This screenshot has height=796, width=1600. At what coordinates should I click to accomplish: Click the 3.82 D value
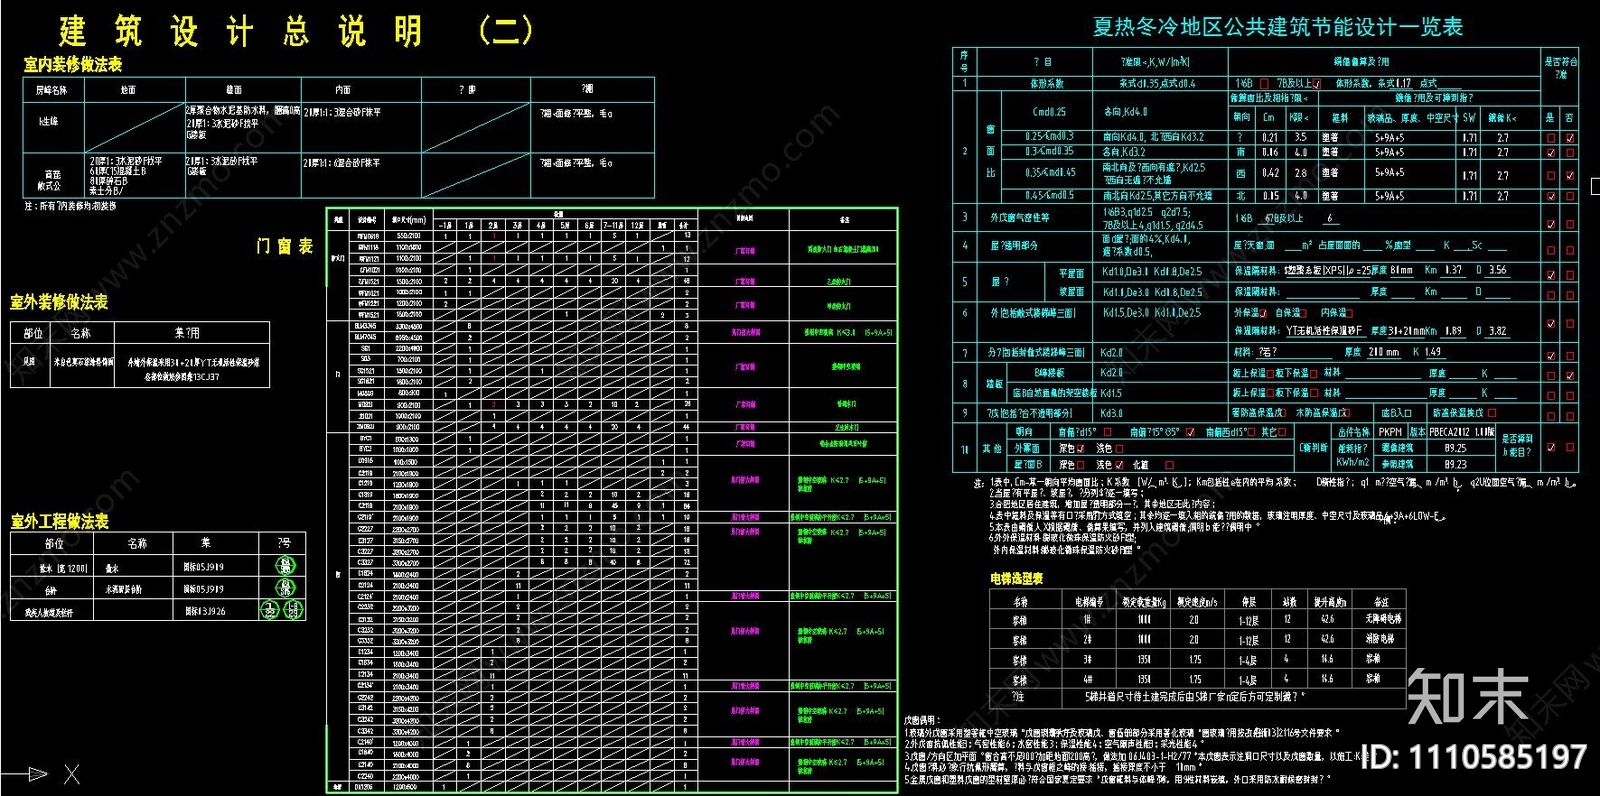coord(1496,331)
